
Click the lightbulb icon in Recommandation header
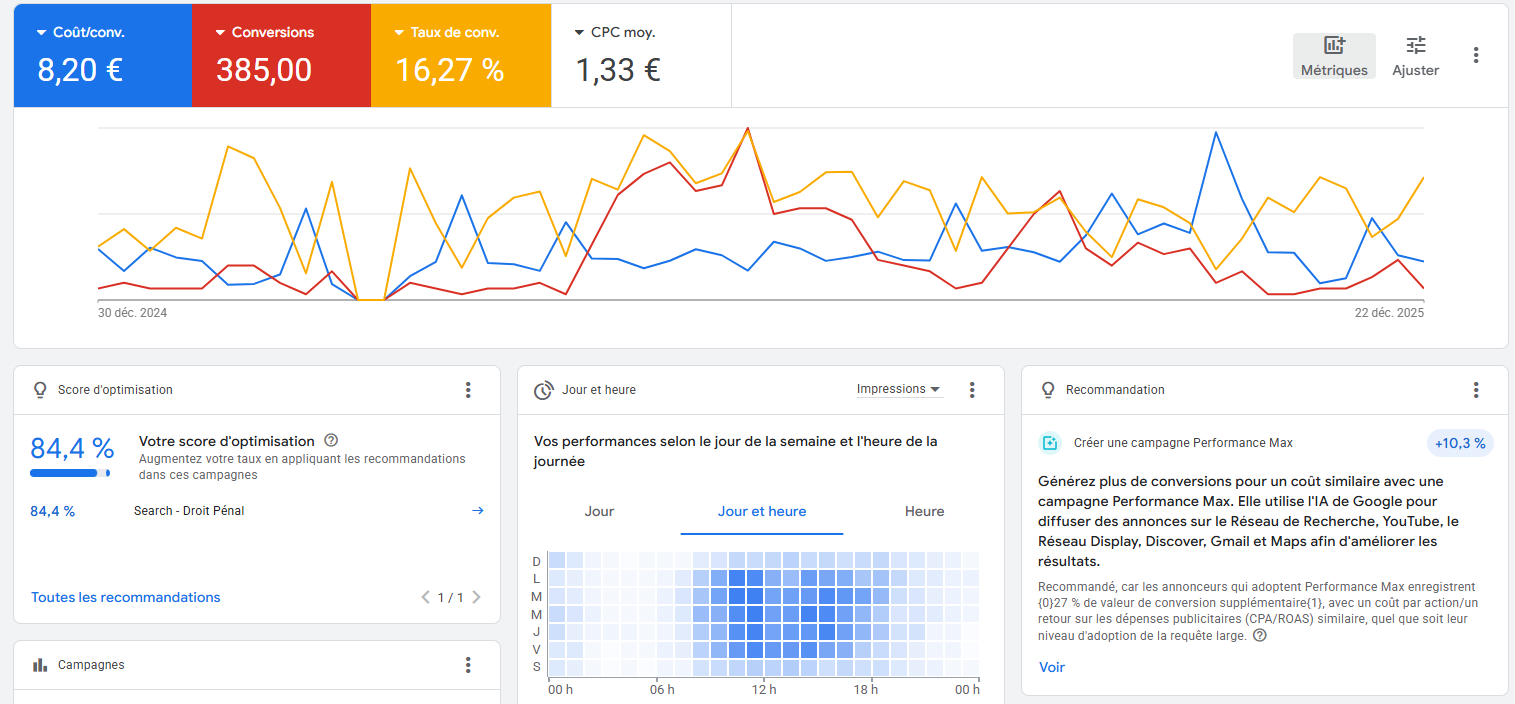pos(1048,390)
